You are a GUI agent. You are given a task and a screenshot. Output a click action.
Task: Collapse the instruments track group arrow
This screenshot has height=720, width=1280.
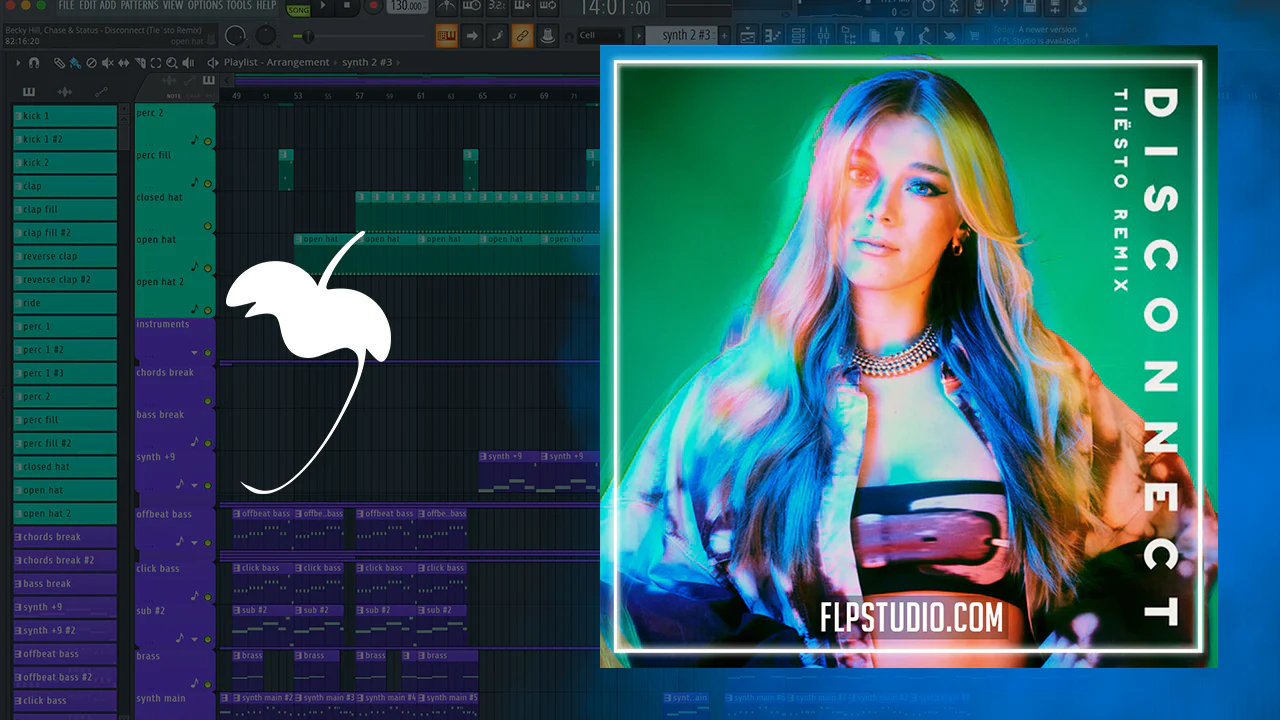tap(194, 353)
